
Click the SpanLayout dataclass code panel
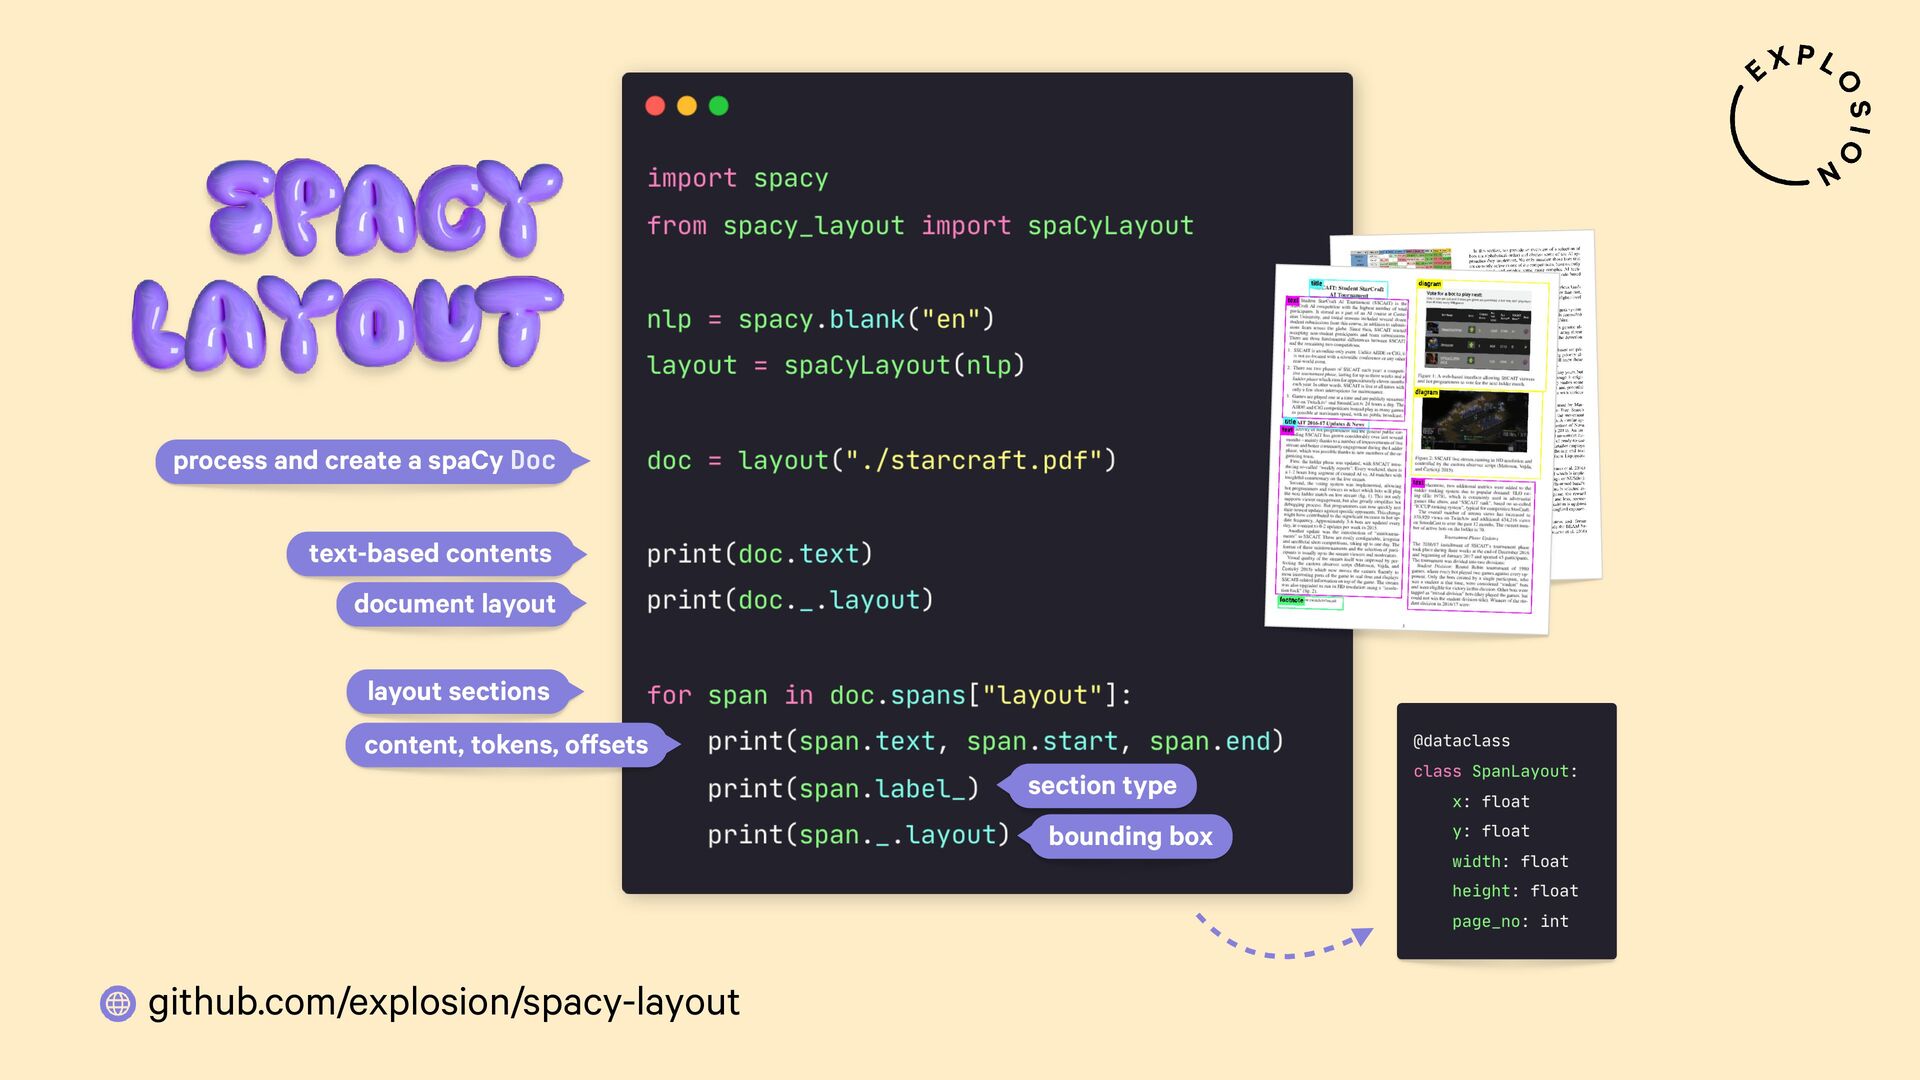(x=1506, y=831)
